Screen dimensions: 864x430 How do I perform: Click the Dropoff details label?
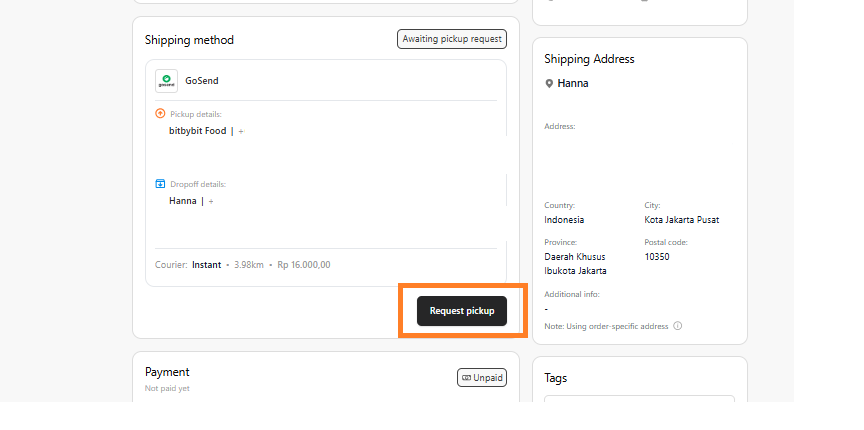click(x=198, y=184)
